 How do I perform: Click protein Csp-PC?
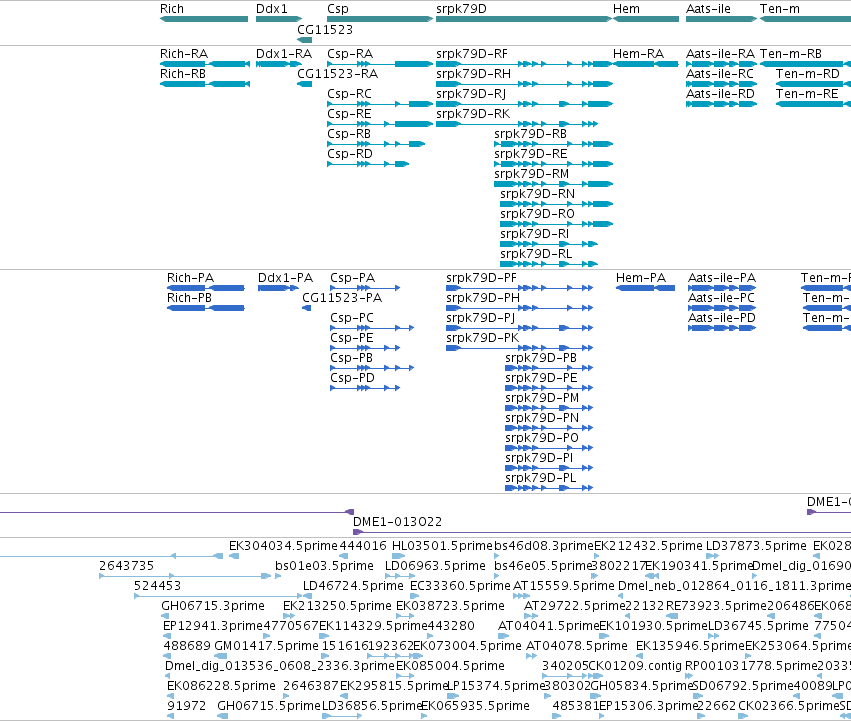352,318
